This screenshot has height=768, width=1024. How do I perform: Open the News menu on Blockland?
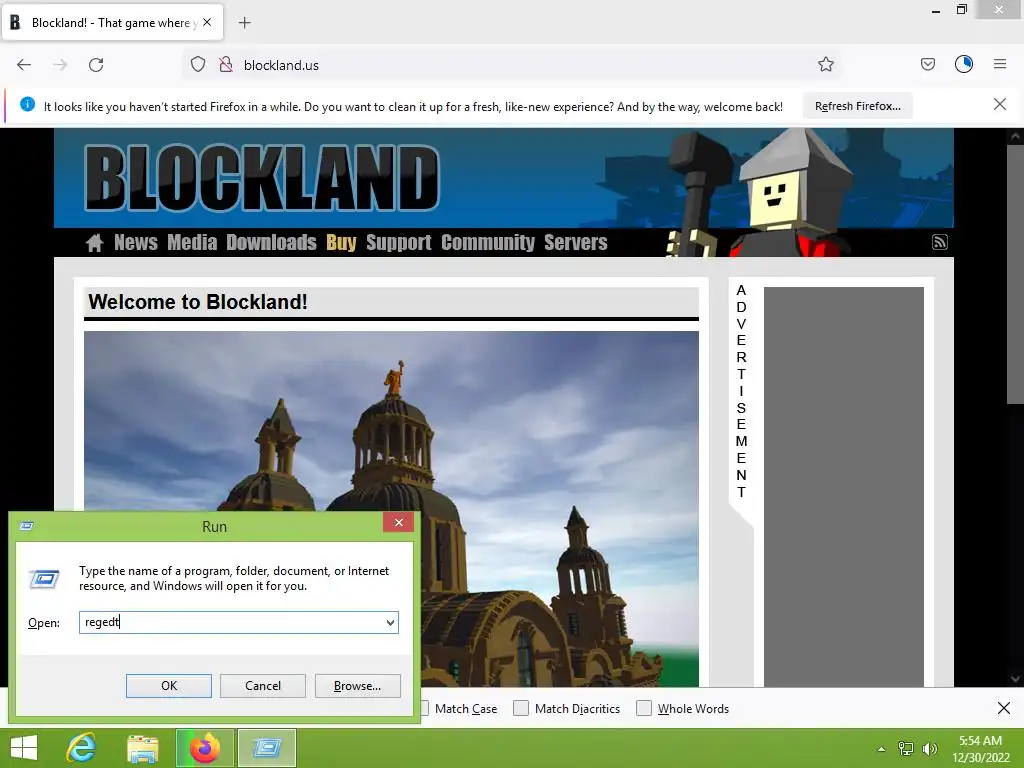(136, 242)
